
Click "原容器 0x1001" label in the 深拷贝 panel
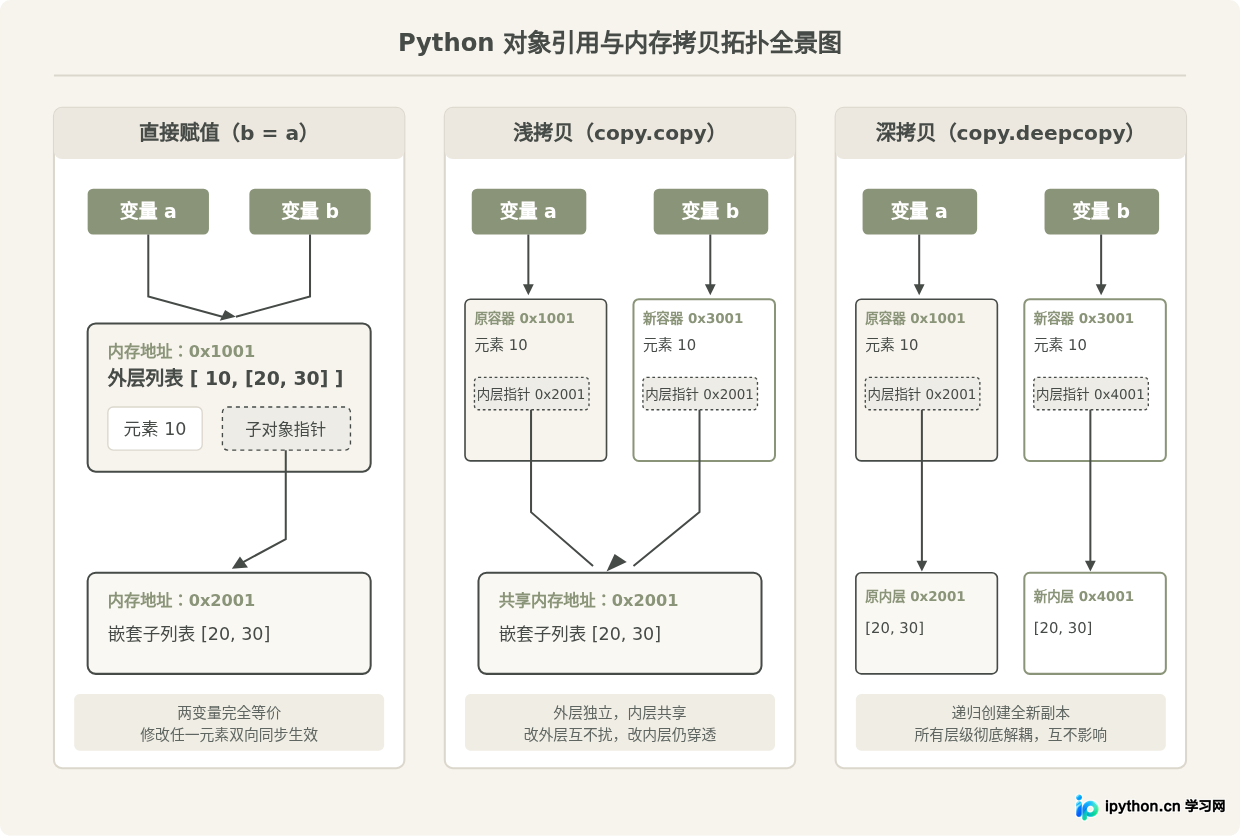(x=915, y=319)
